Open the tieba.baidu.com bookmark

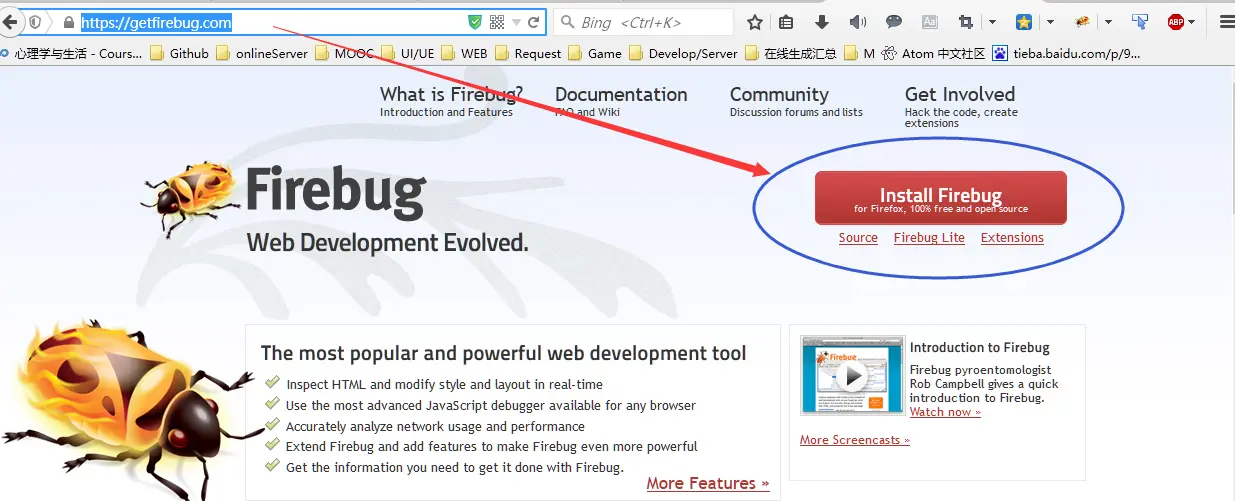click(1066, 53)
